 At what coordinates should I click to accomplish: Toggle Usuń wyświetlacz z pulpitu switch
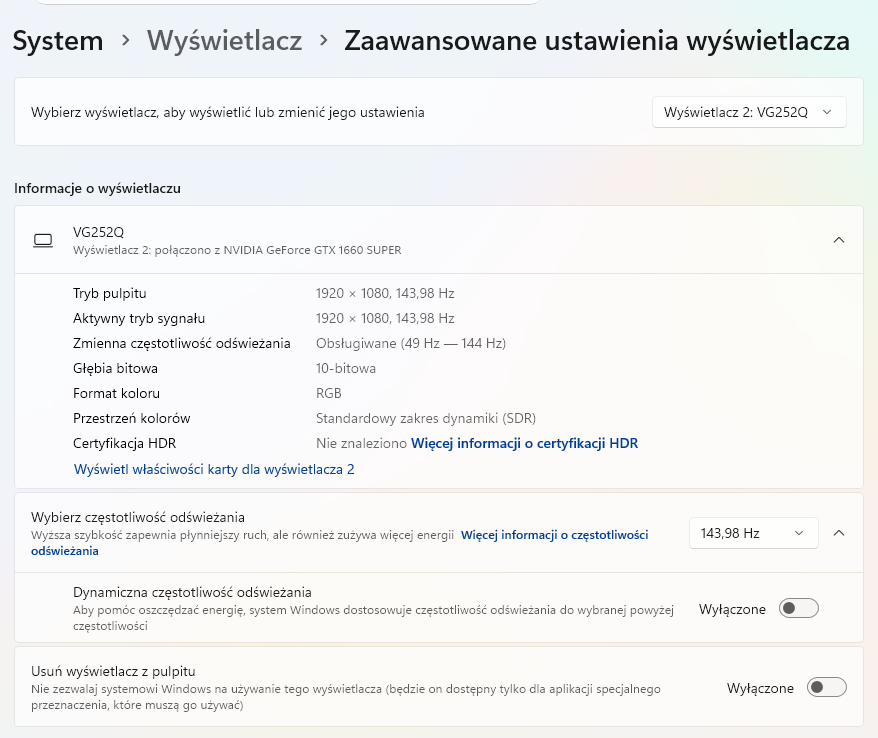(826, 688)
